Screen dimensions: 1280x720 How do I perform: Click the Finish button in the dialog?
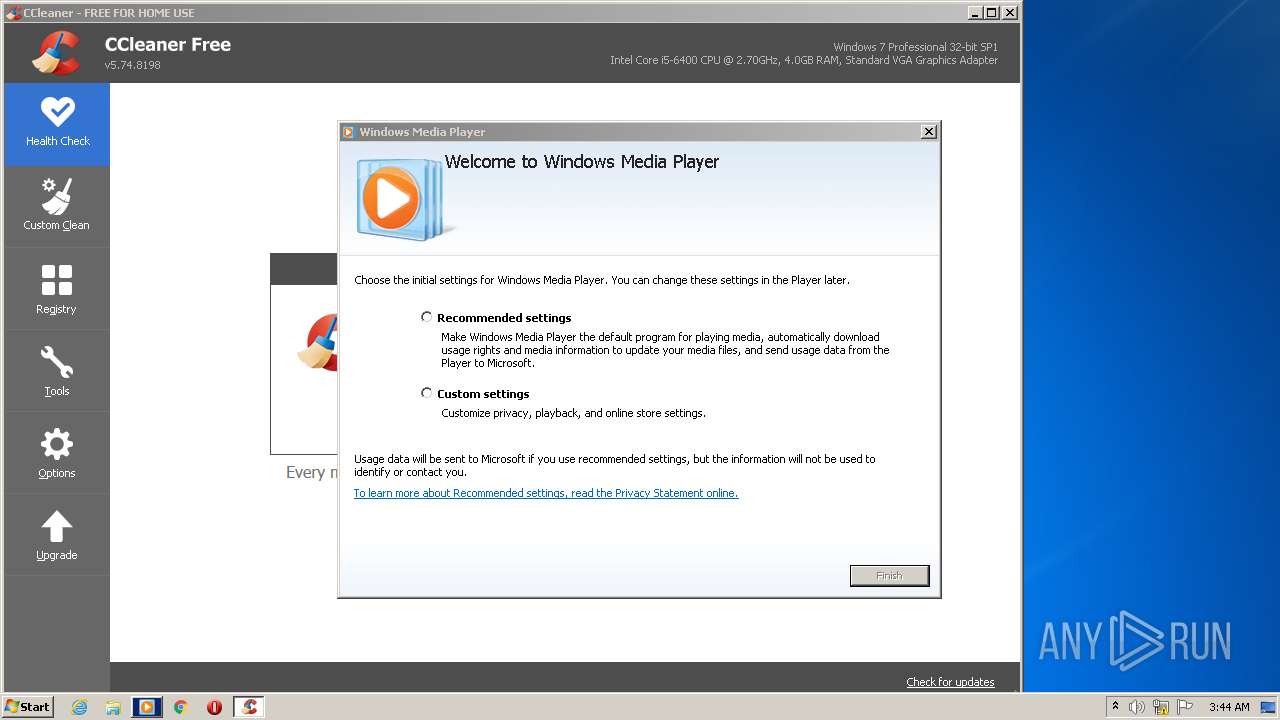[889, 575]
